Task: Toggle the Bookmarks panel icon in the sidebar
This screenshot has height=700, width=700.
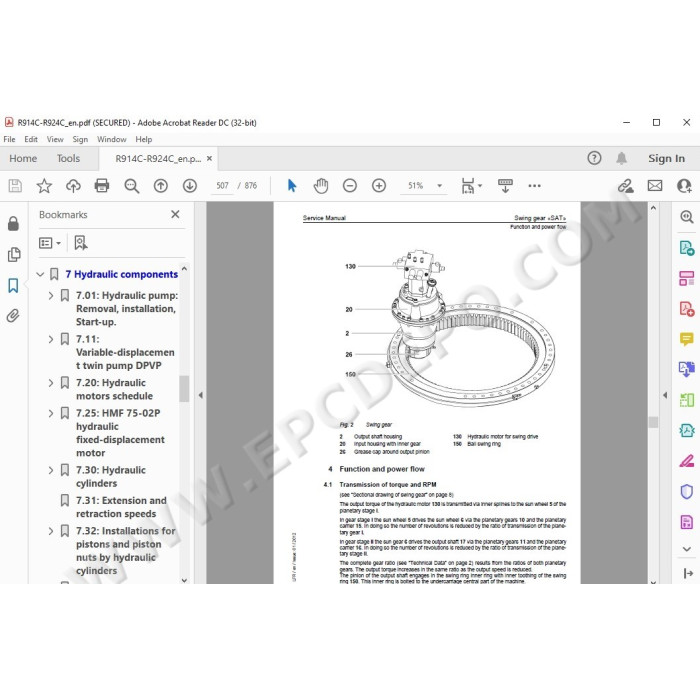Action: 13,285
